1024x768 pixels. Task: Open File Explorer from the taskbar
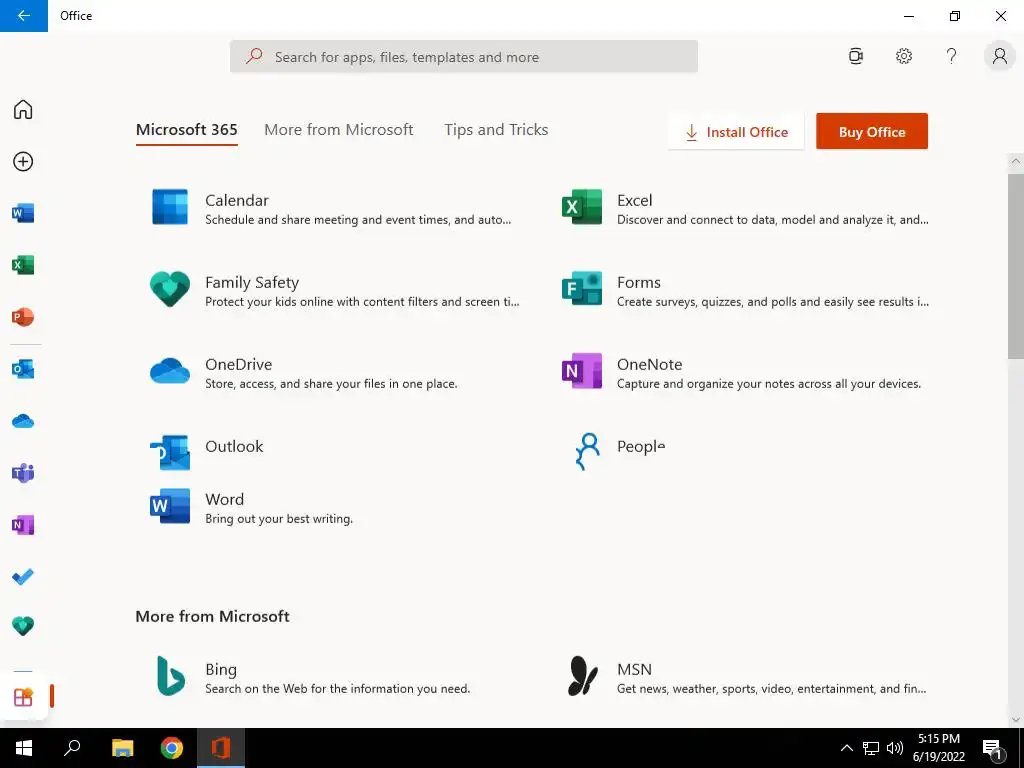(x=122, y=748)
